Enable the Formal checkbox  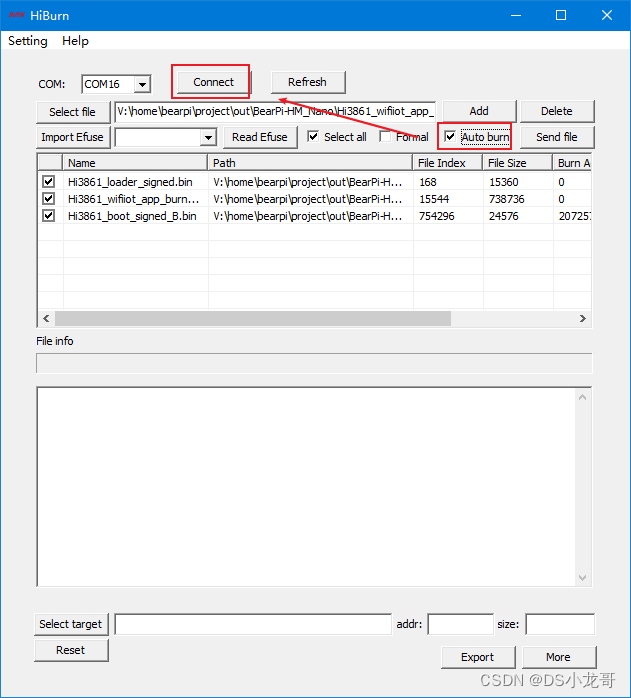[x=385, y=137]
